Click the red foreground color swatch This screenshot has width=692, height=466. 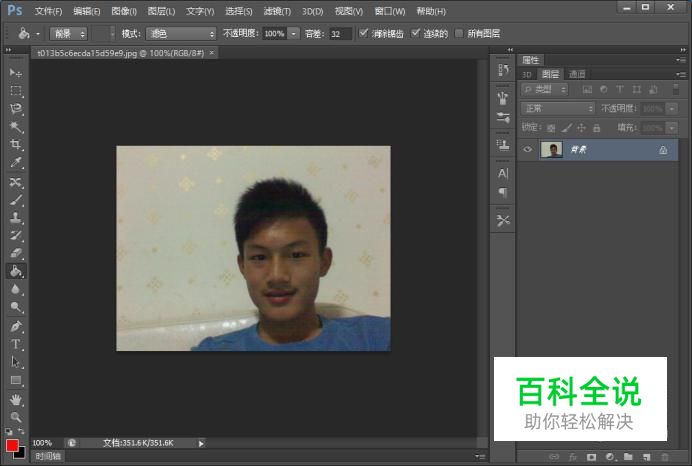[12, 444]
